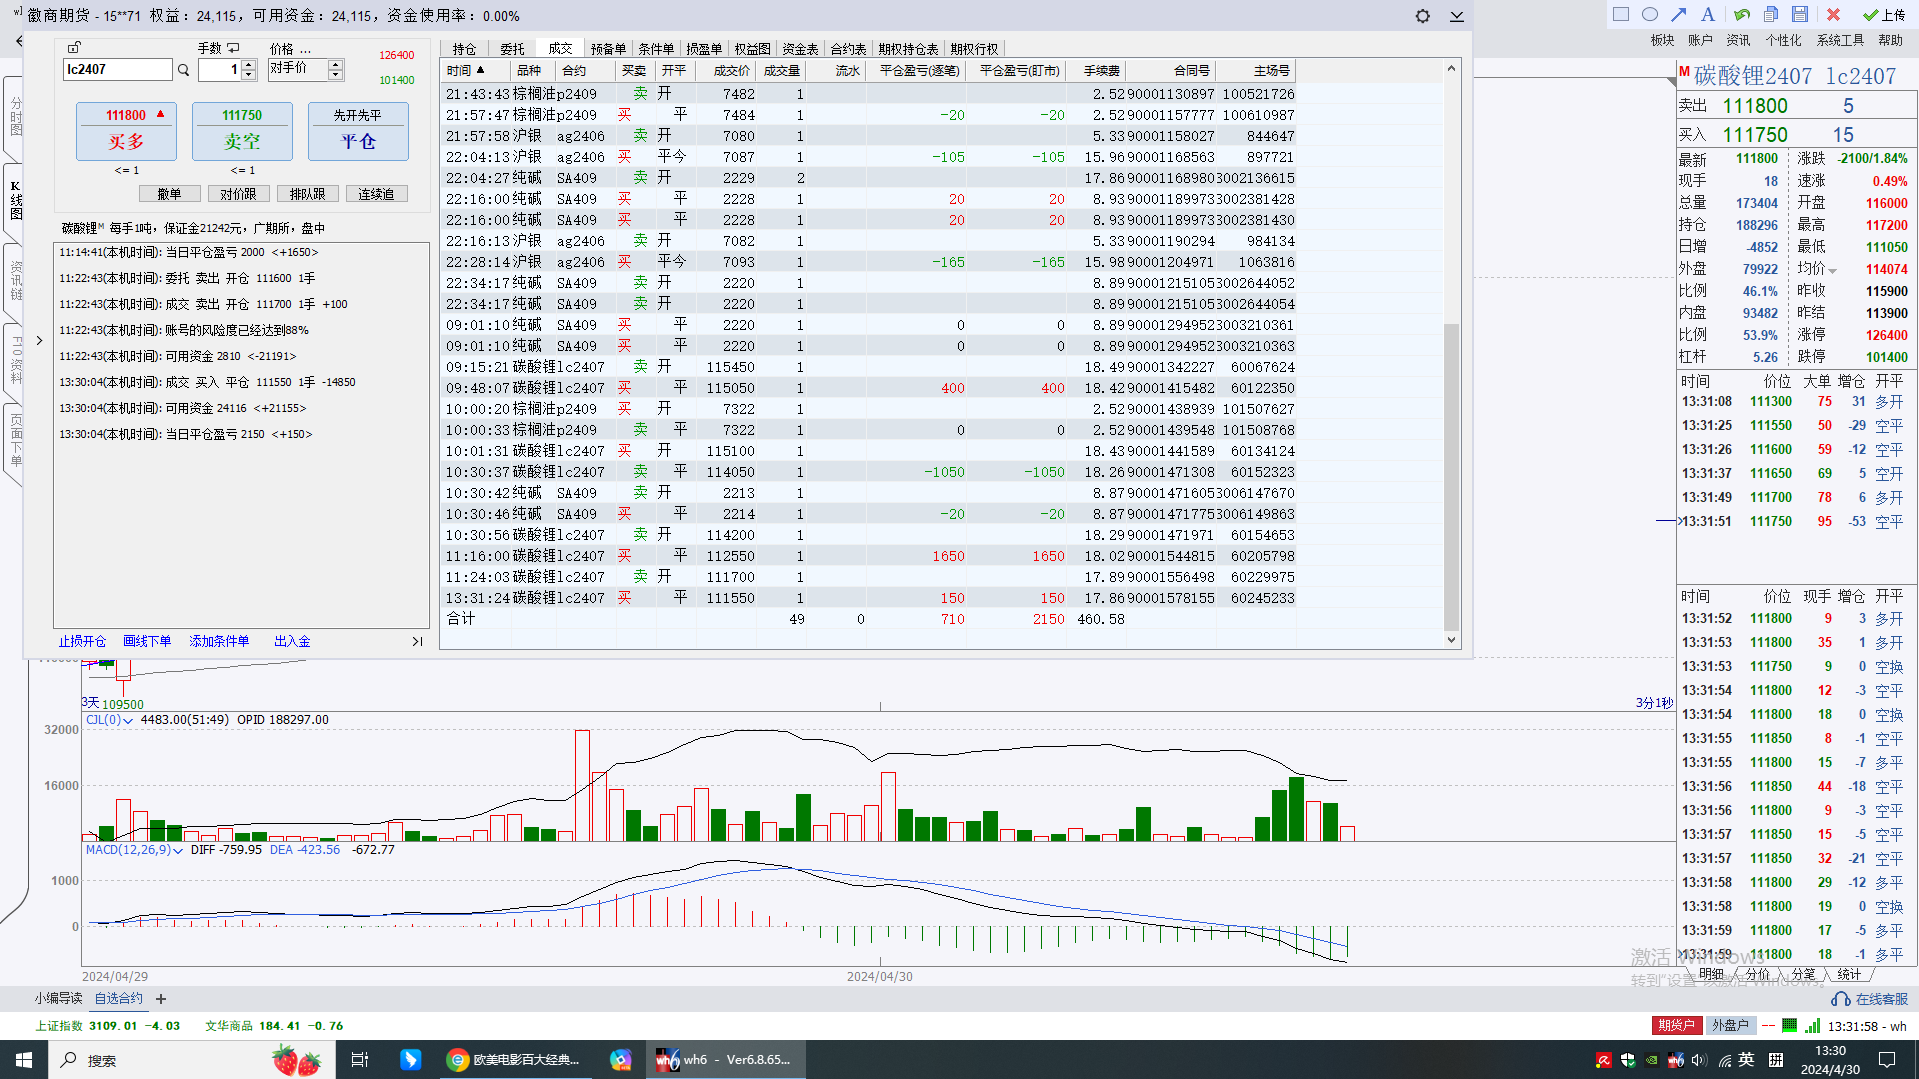Switch to the 资金表 tab
Screen dimensions: 1919x1079
pos(800,49)
